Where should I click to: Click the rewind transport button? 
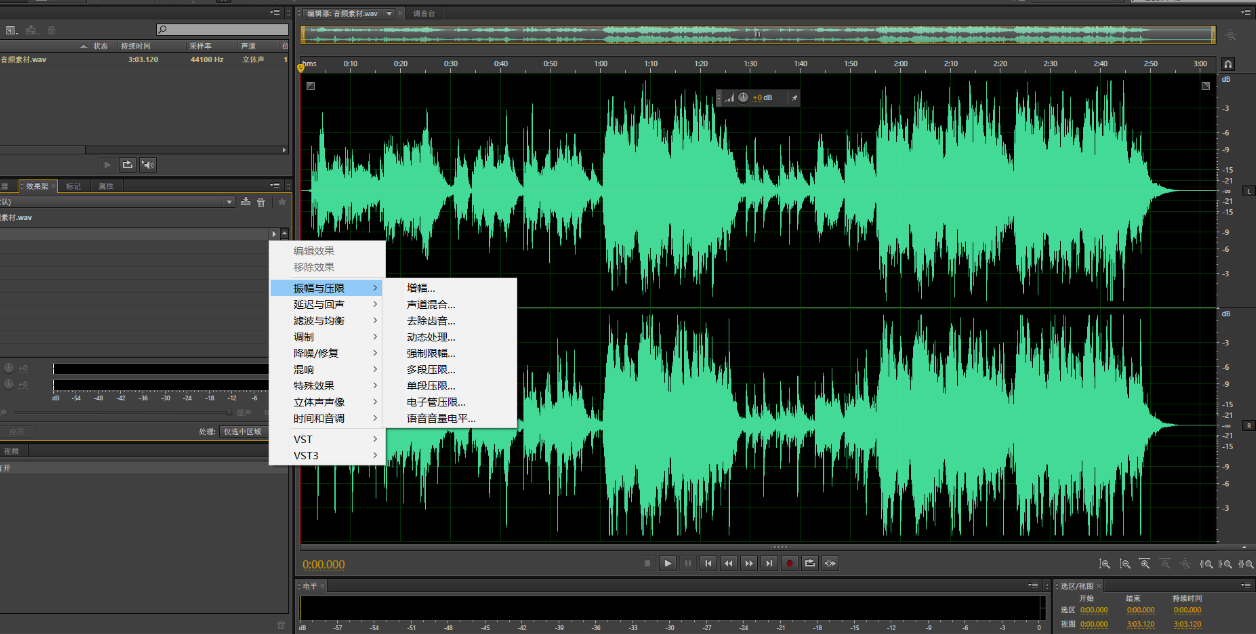click(x=729, y=564)
